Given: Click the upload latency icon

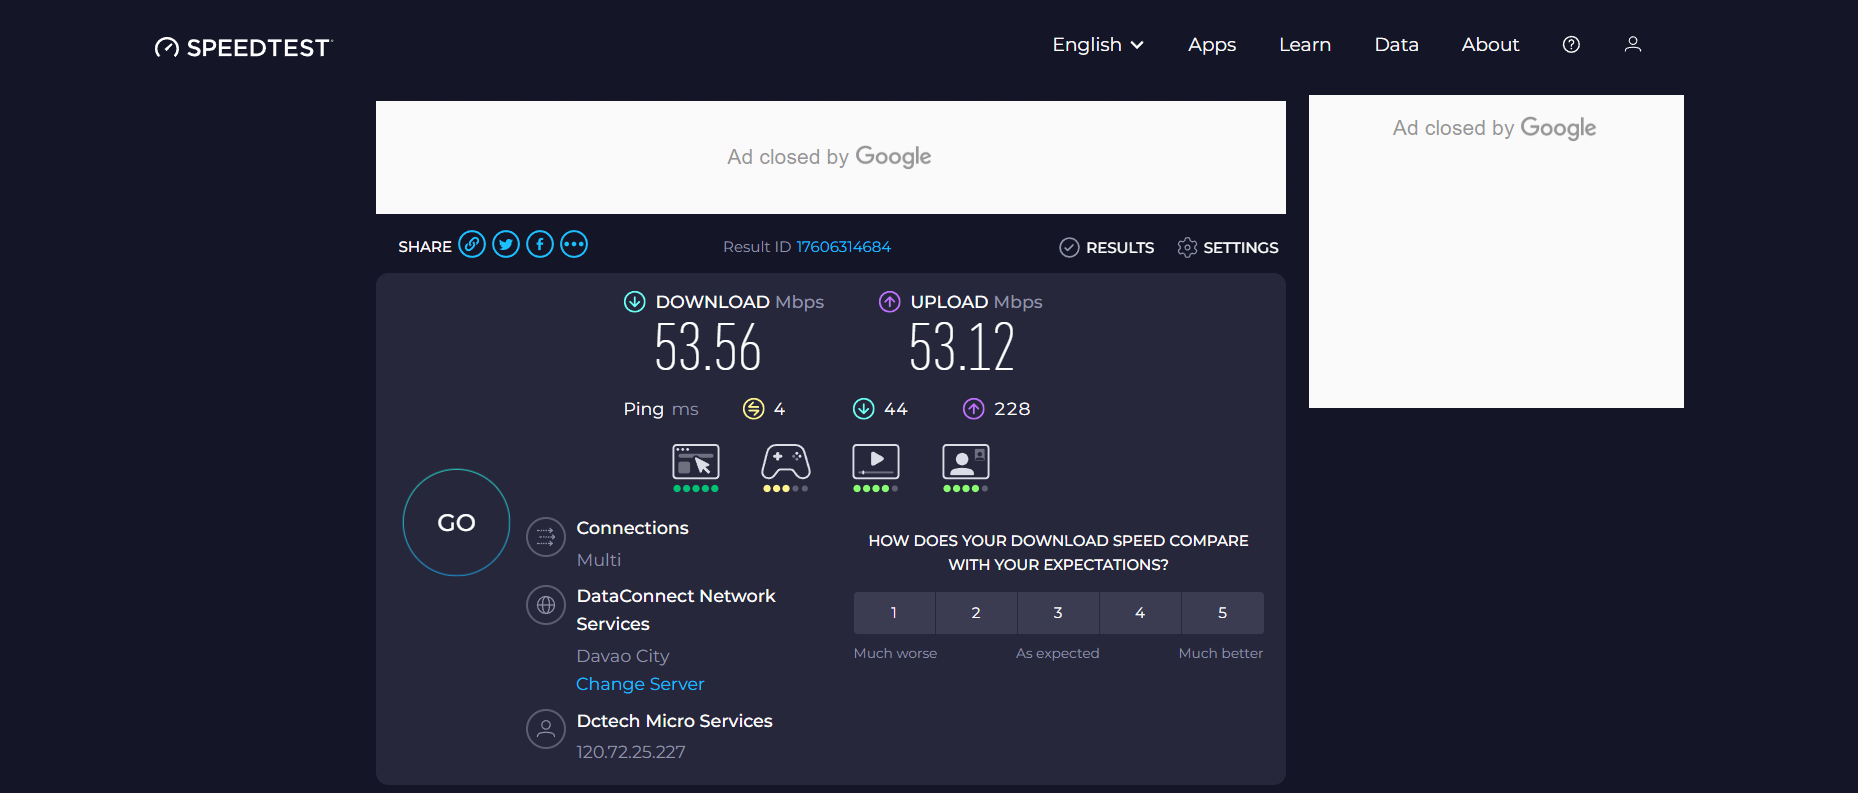Looking at the screenshot, I should tap(974, 409).
